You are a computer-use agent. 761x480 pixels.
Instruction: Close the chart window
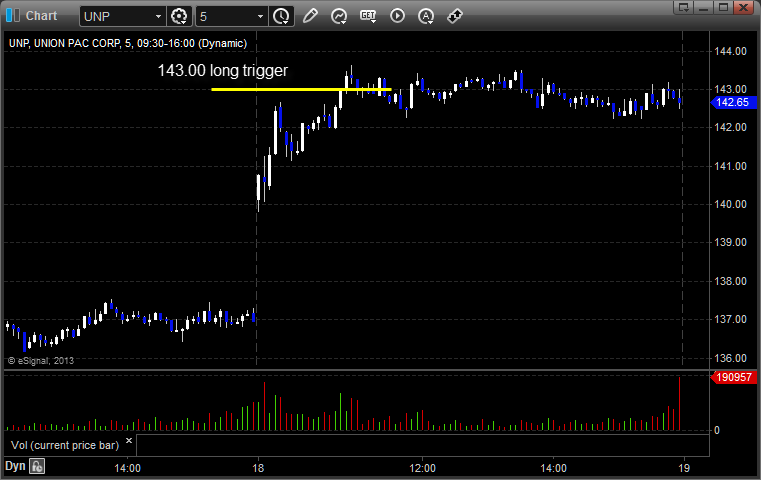pos(743,7)
